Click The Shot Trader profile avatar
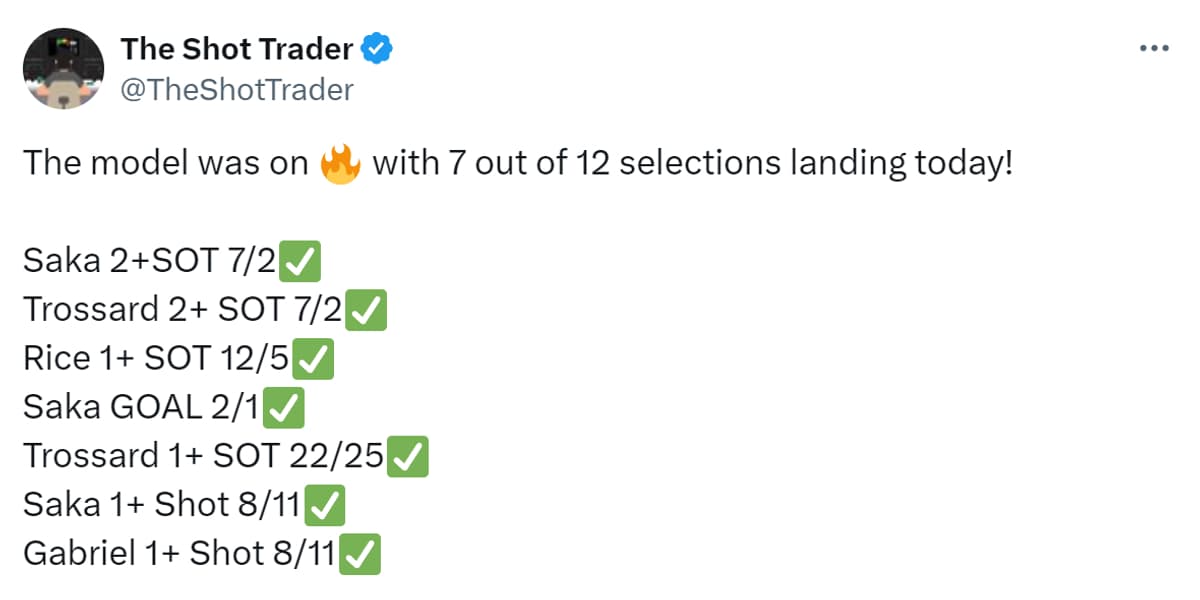Viewport: 1200px width, 600px height. 63,68
